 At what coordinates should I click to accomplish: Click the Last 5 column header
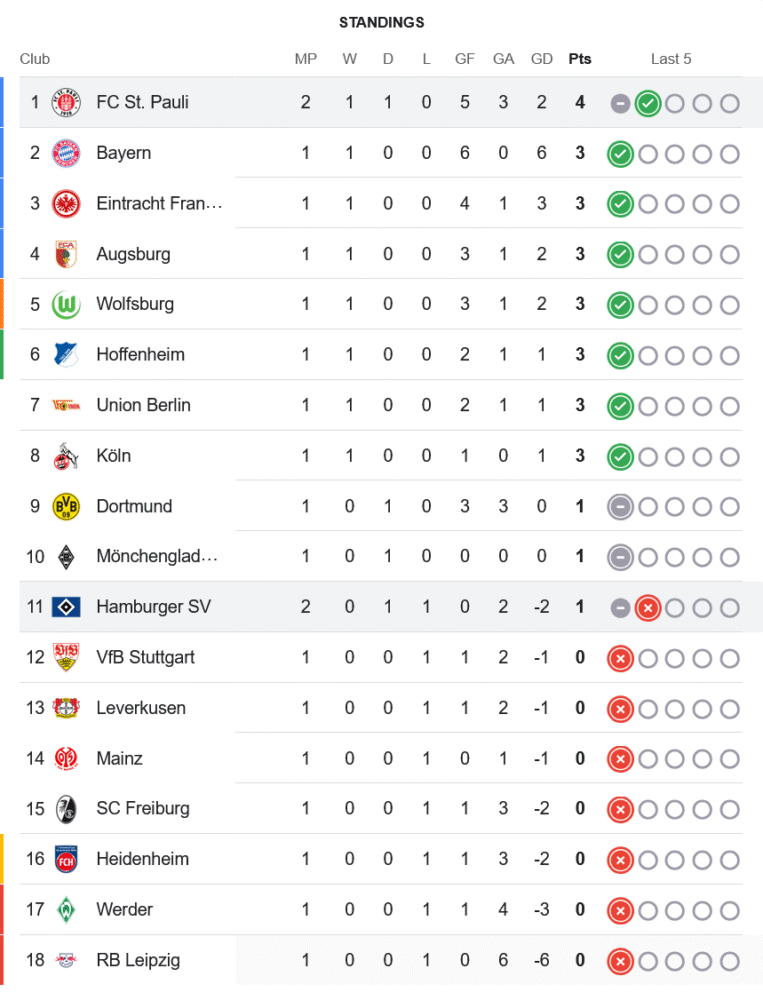coord(671,59)
